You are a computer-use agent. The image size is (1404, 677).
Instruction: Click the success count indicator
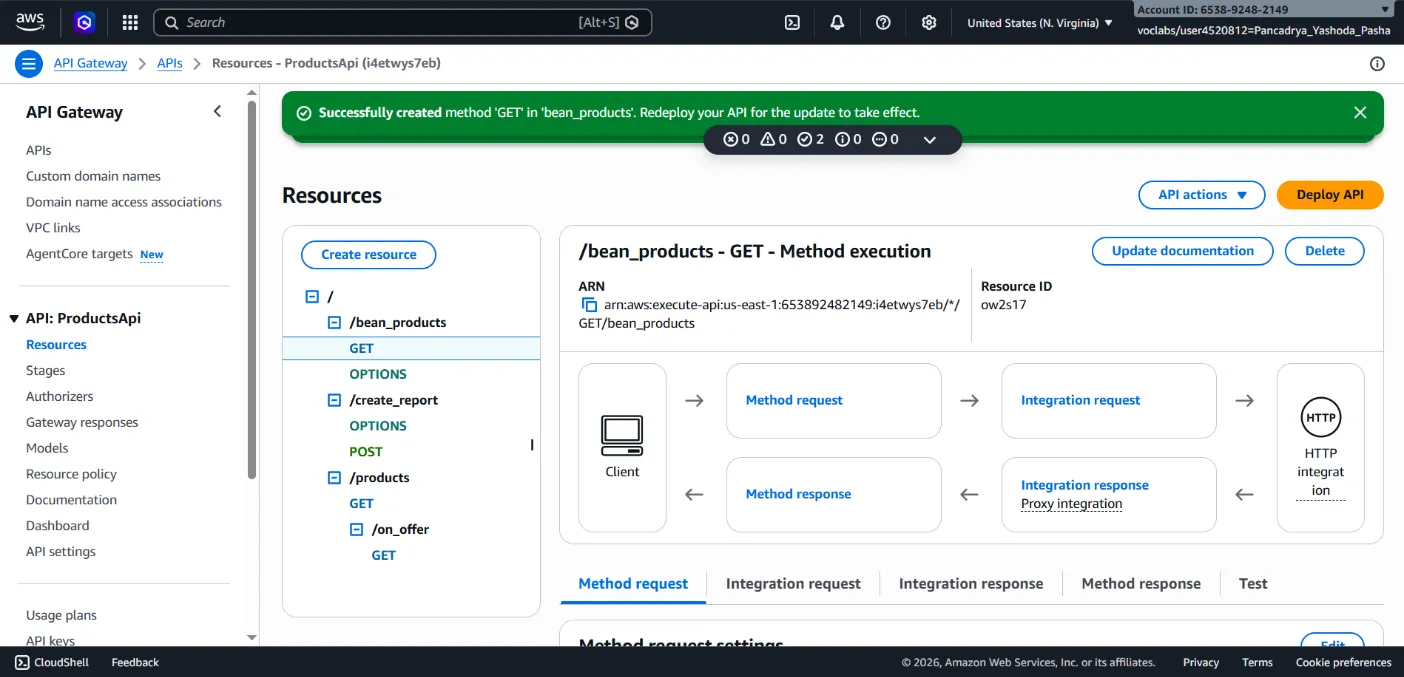pyautogui.click(x=811, y=140)
